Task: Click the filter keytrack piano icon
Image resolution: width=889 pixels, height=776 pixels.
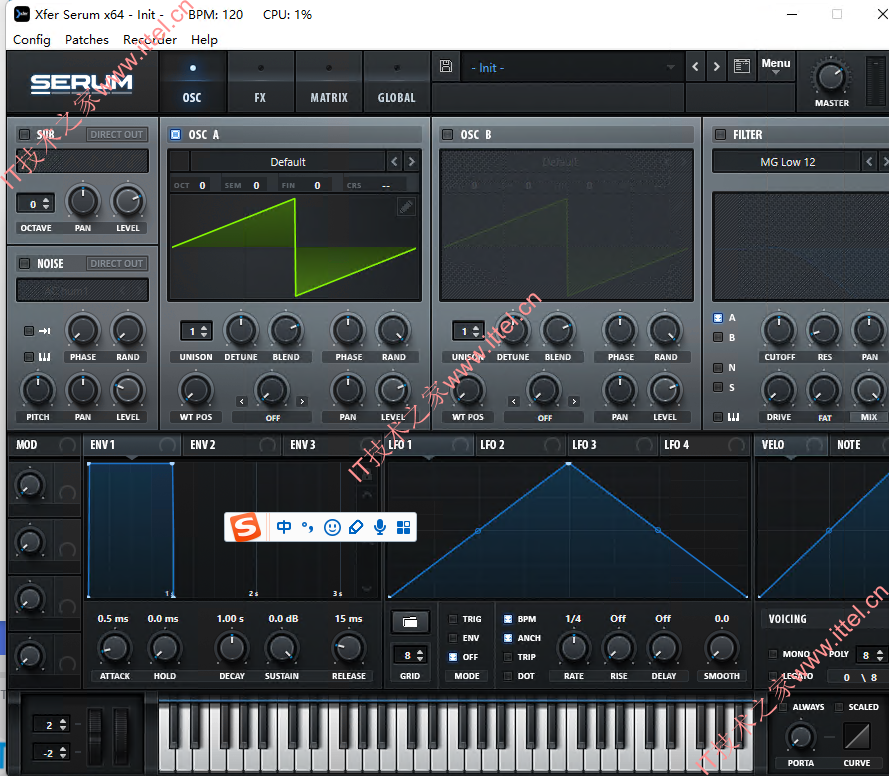Action: click(733, 417)
